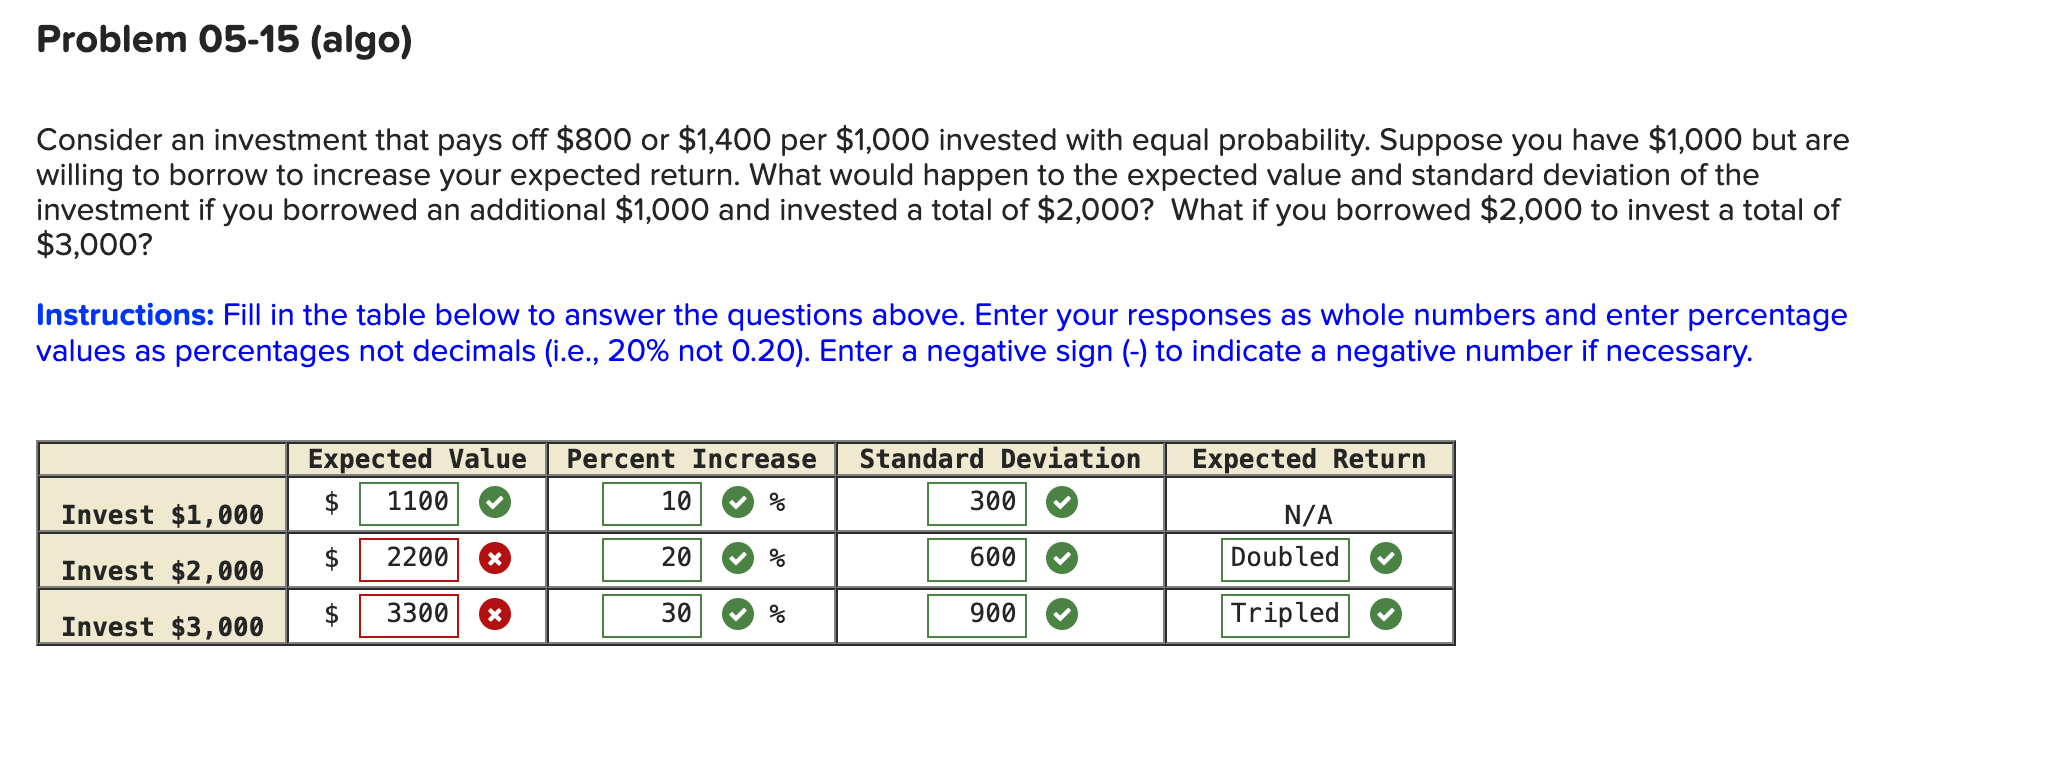Click the checkmark next to standard deviation 300
The width and height of the screenshot is (2046, 770).
point(1062,503)
